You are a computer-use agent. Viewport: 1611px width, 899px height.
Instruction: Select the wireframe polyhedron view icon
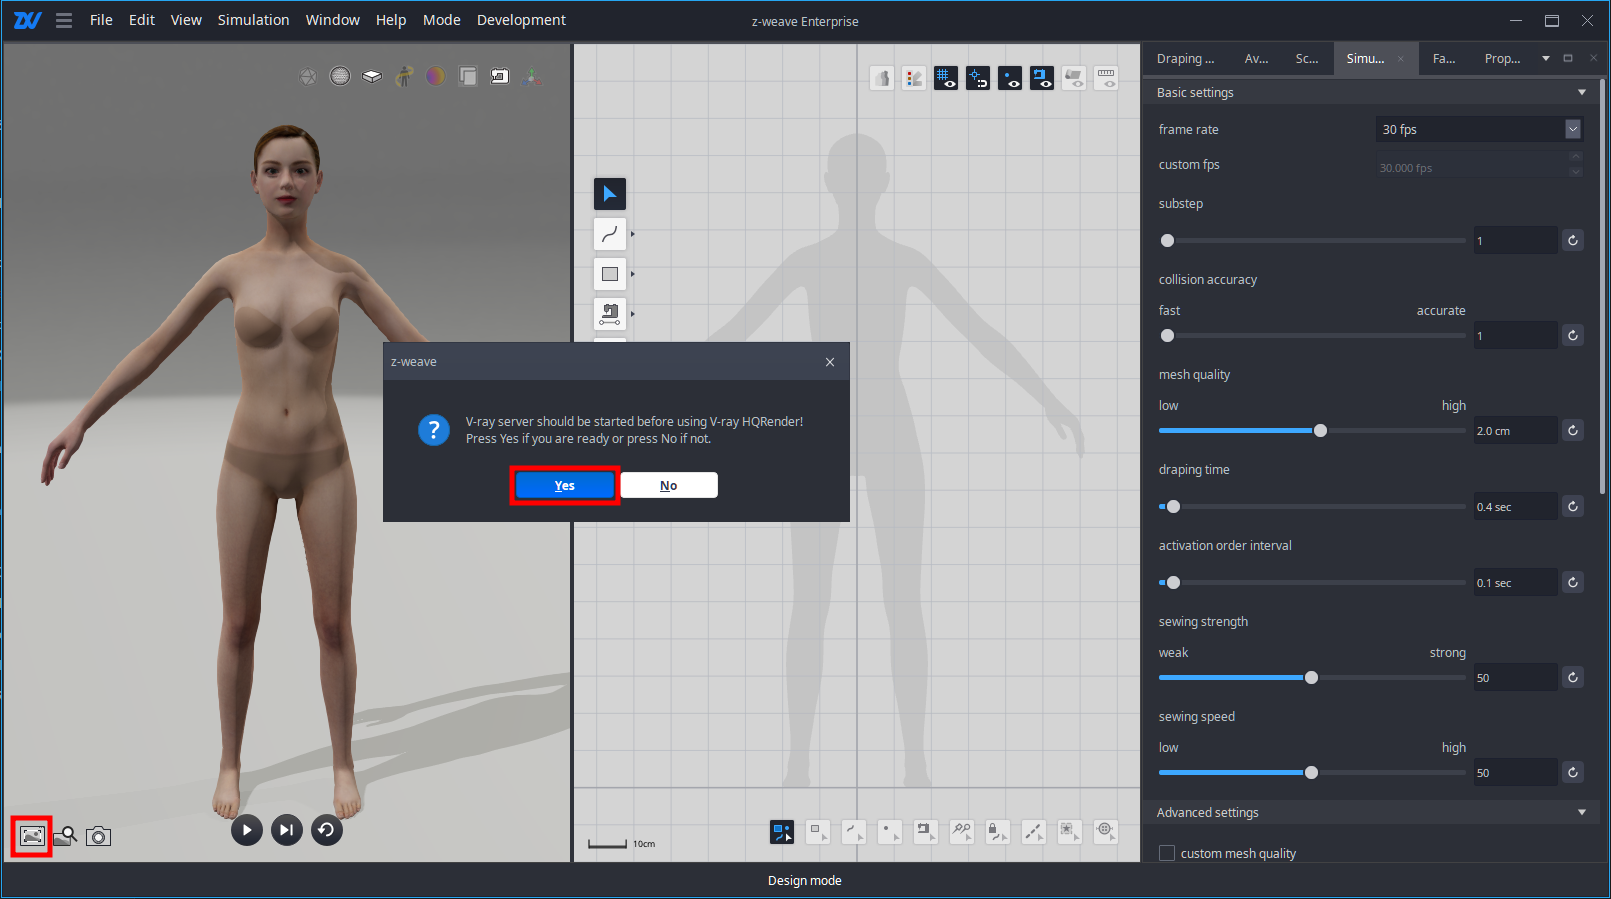(308, 76)
